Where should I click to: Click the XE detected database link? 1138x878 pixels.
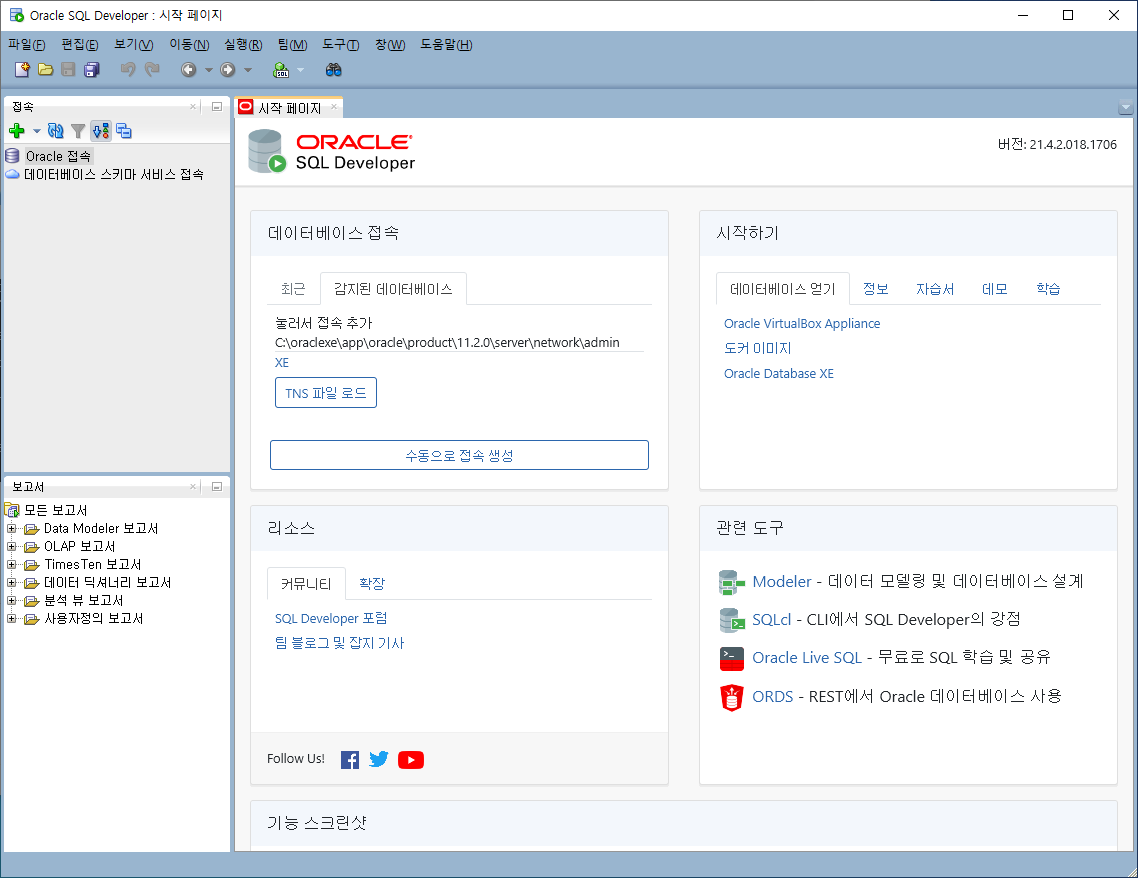click(282, 362)
